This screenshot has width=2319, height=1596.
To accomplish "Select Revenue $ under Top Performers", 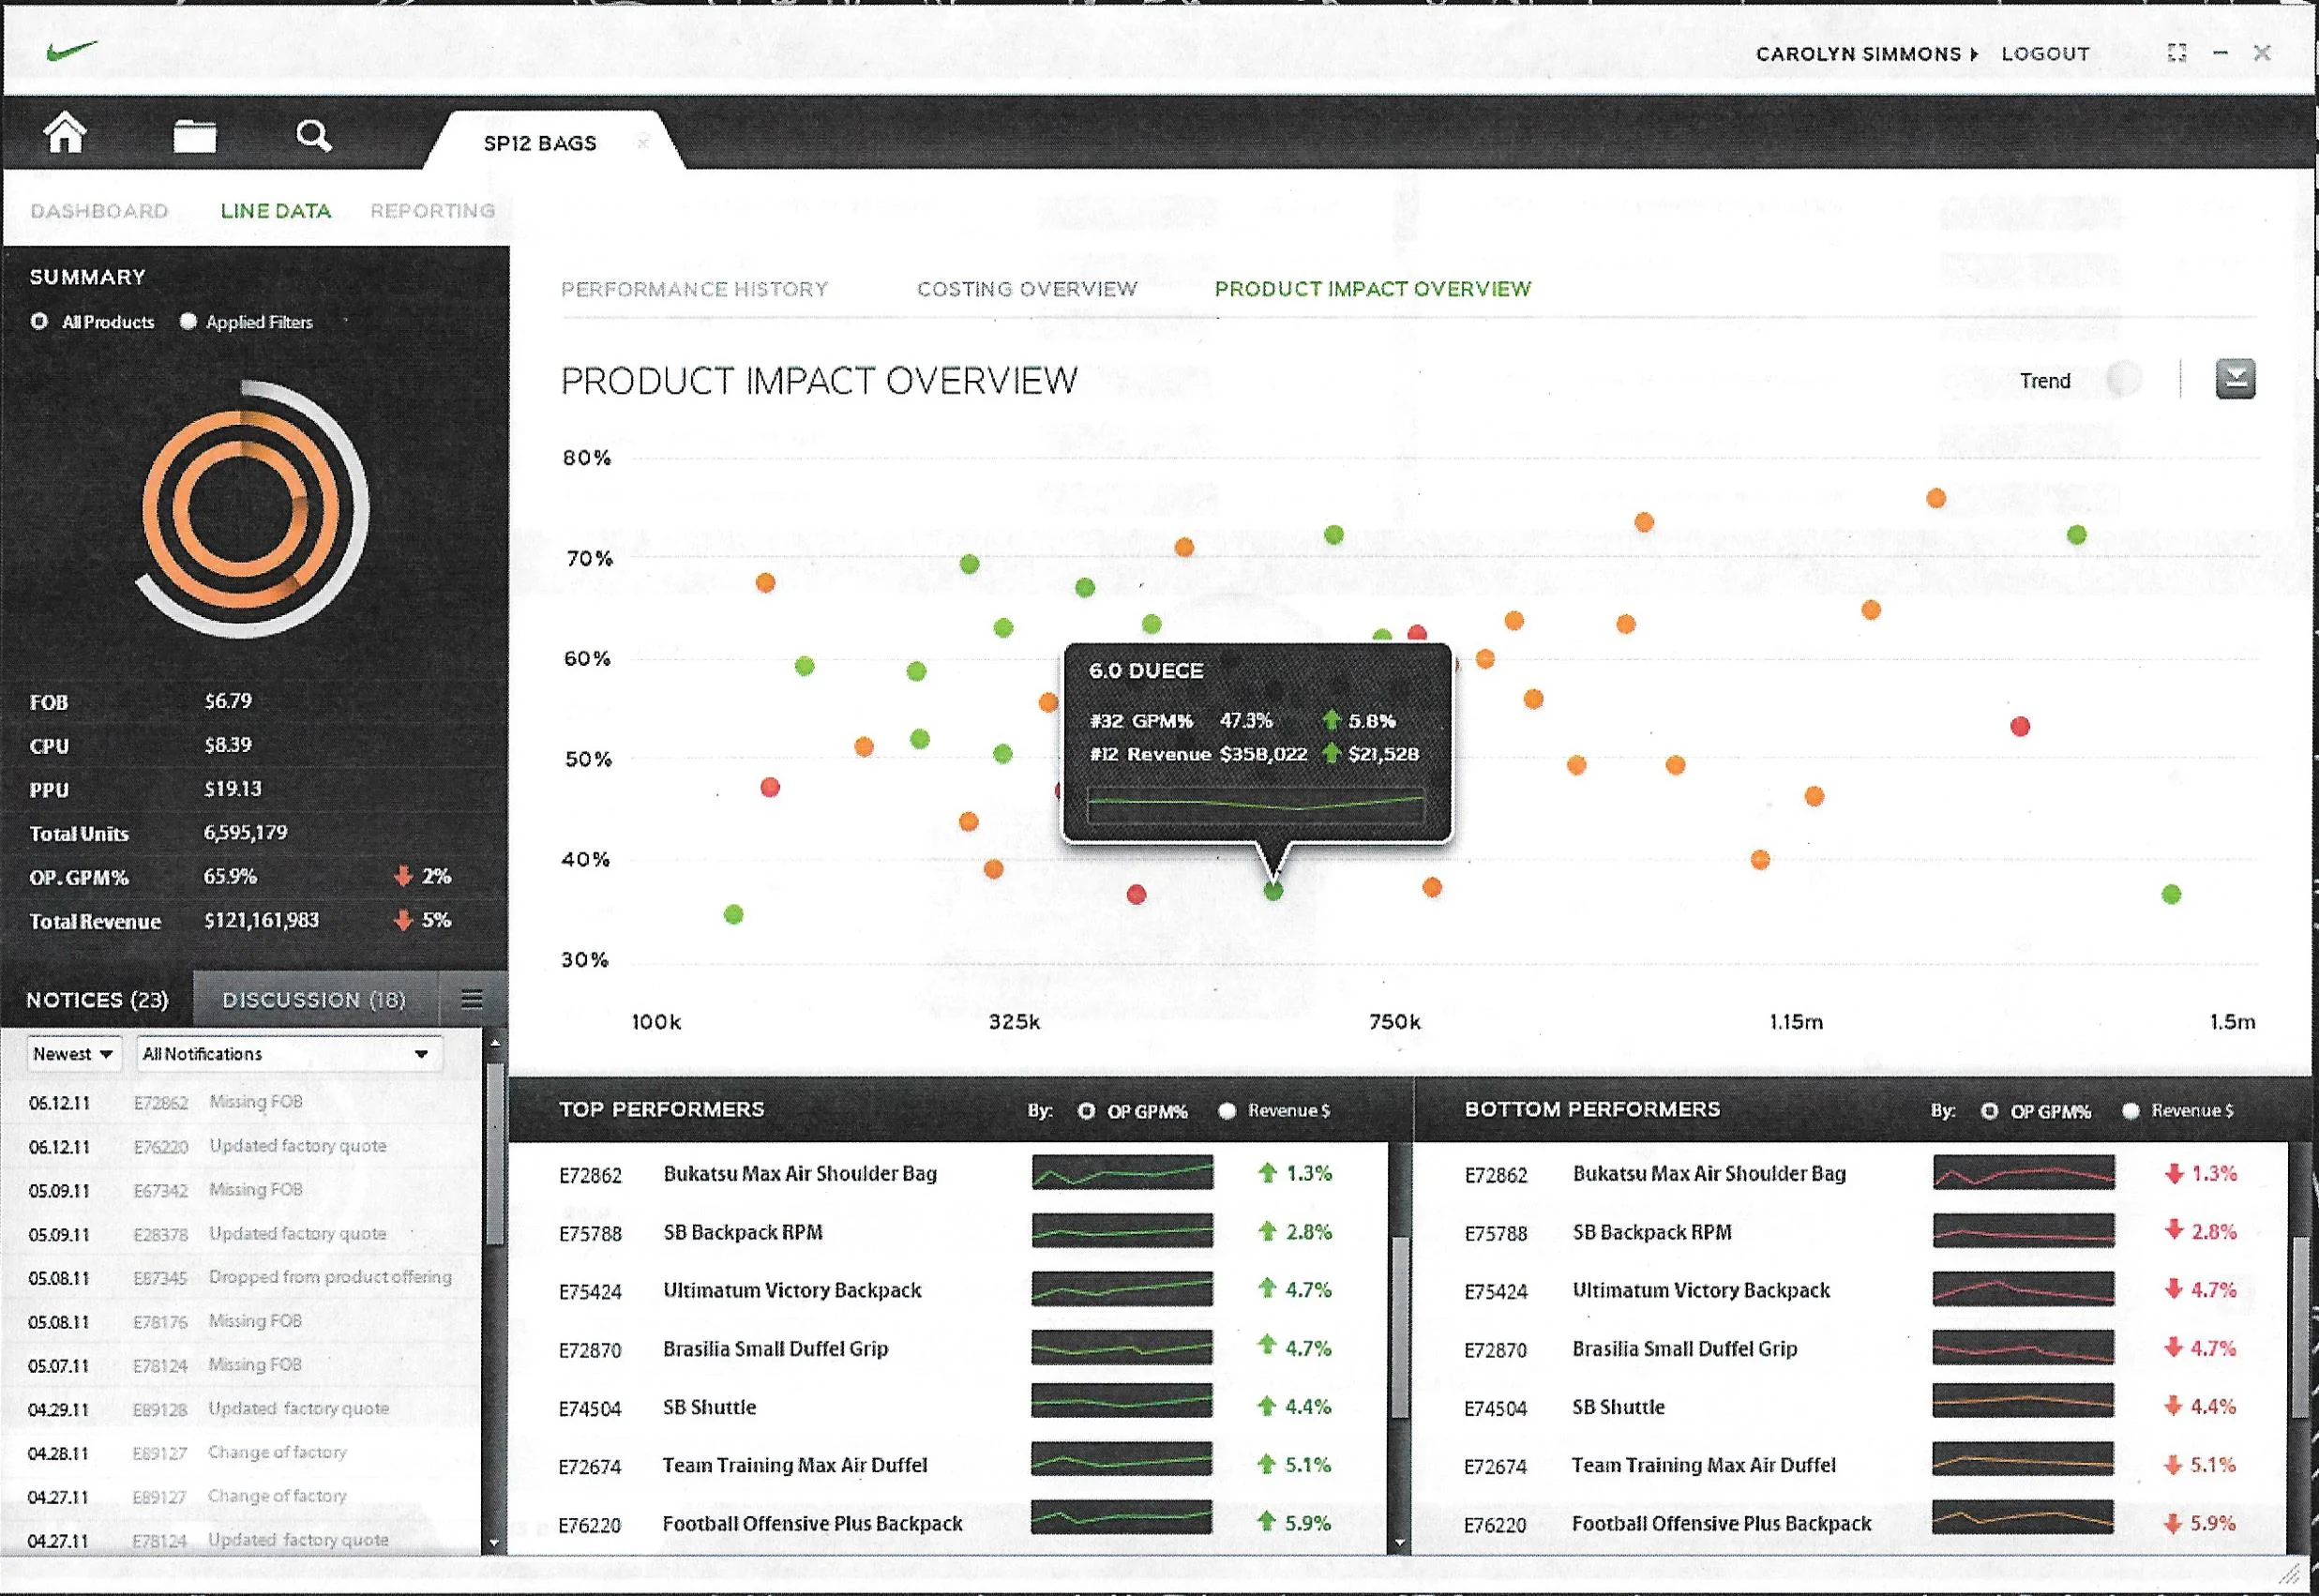I will (1227, 1111).
